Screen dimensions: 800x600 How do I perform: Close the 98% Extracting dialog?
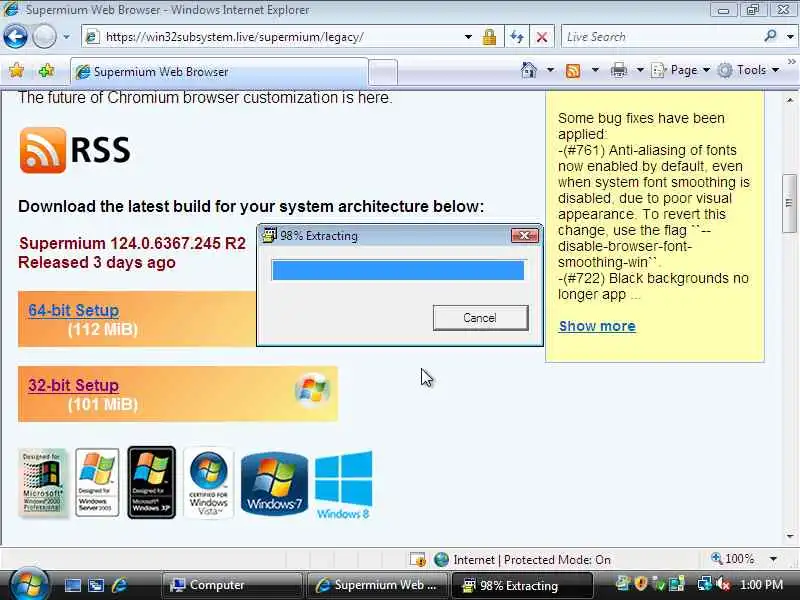pos(524,235)
